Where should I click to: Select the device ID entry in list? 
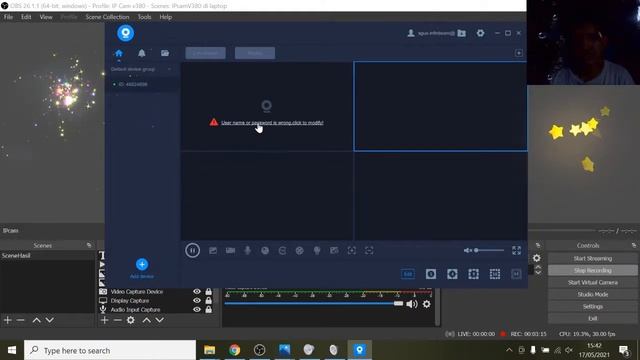[133, 84]
